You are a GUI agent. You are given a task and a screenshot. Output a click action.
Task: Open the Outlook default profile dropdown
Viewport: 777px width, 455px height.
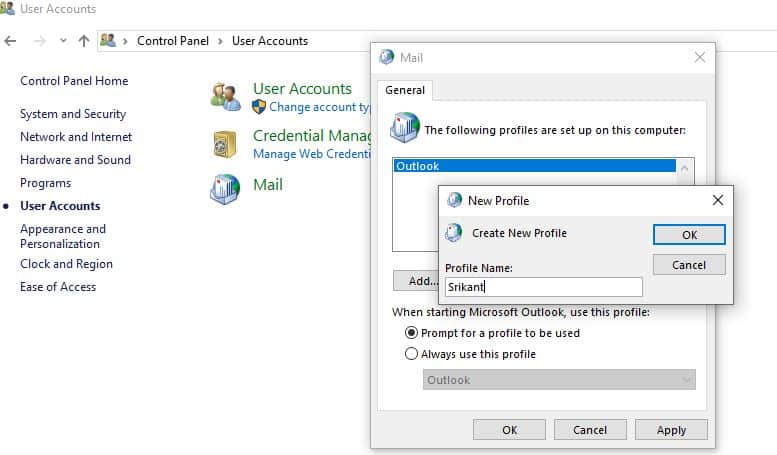coord(559,380)
